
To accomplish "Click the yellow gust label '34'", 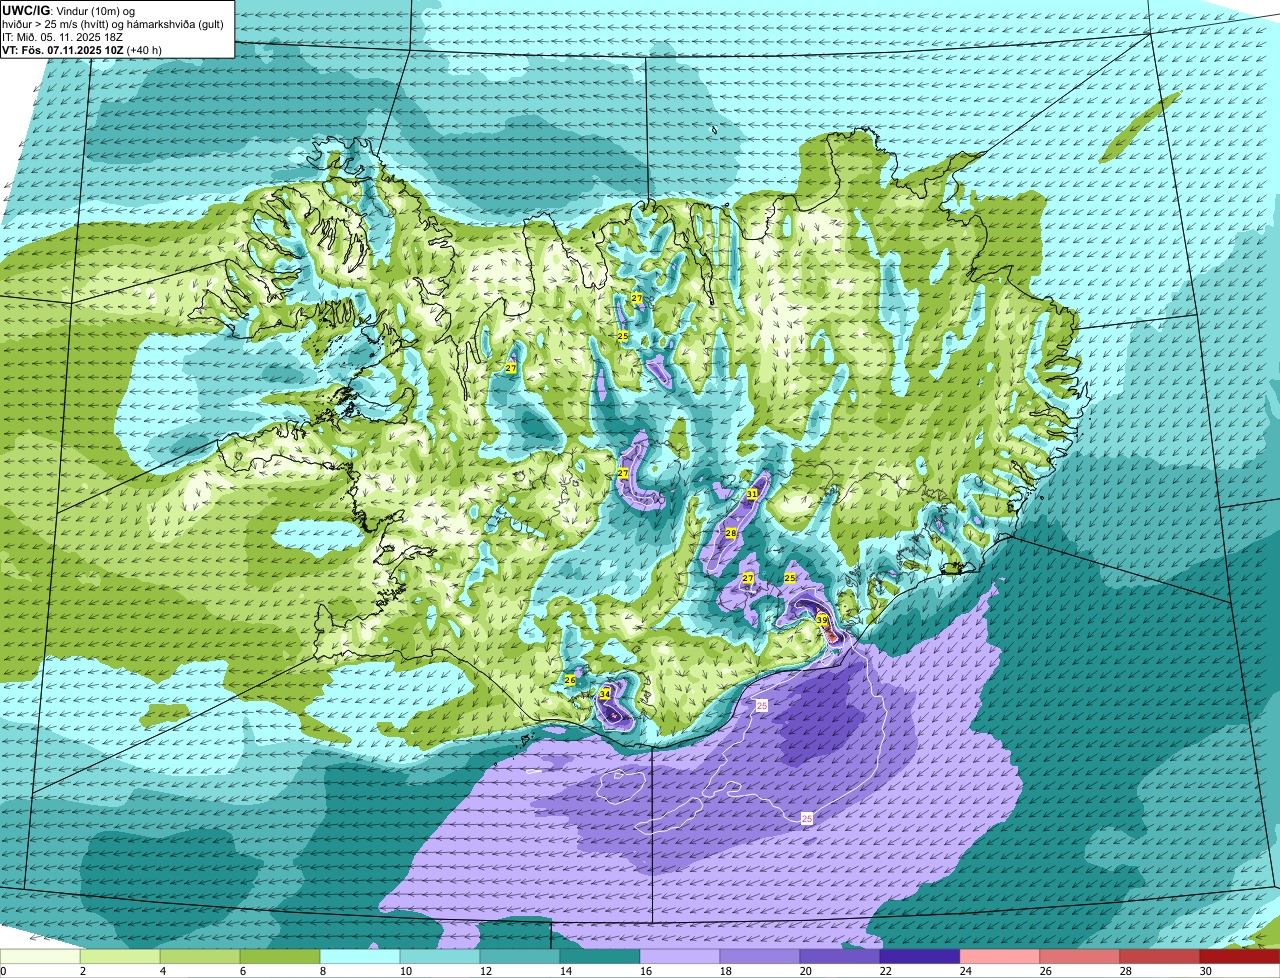I will [604, 694].
